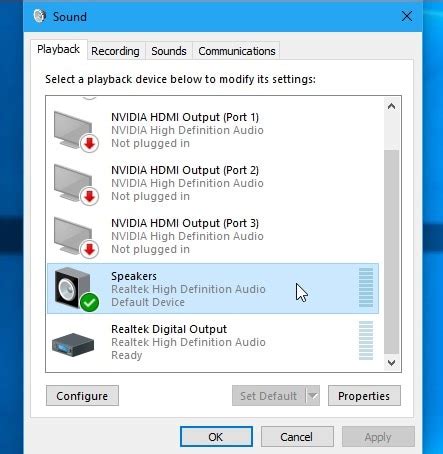Screen dimensions: 443x454
Task: Select the NVIDIA HDMI Output (Port 1) monitor icon
Action: click(76, 132)
